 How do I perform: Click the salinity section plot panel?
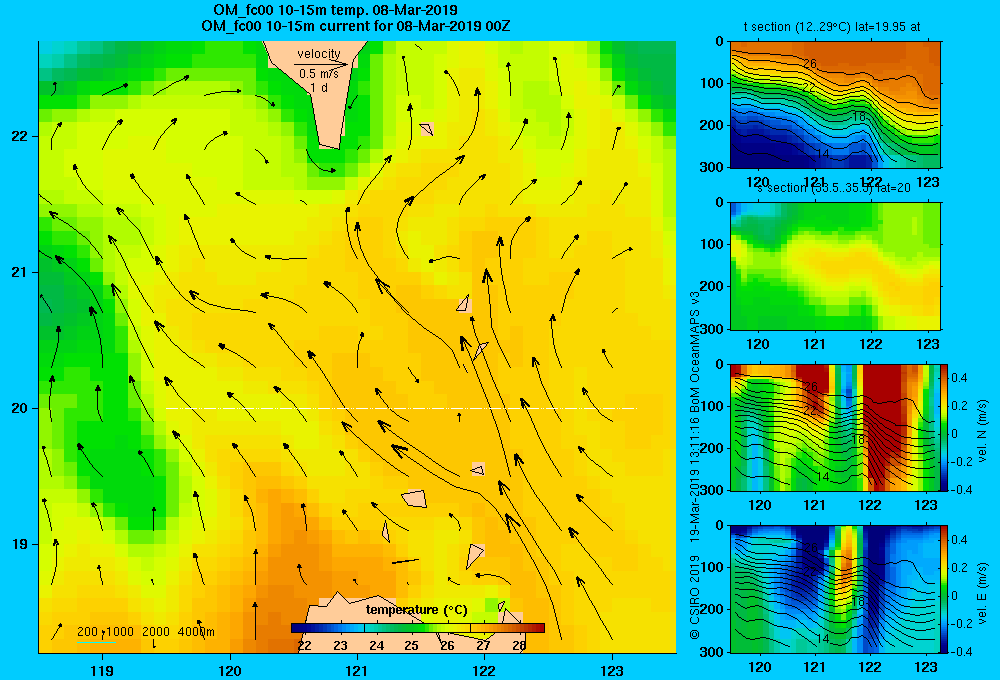(x=835, y=266)
